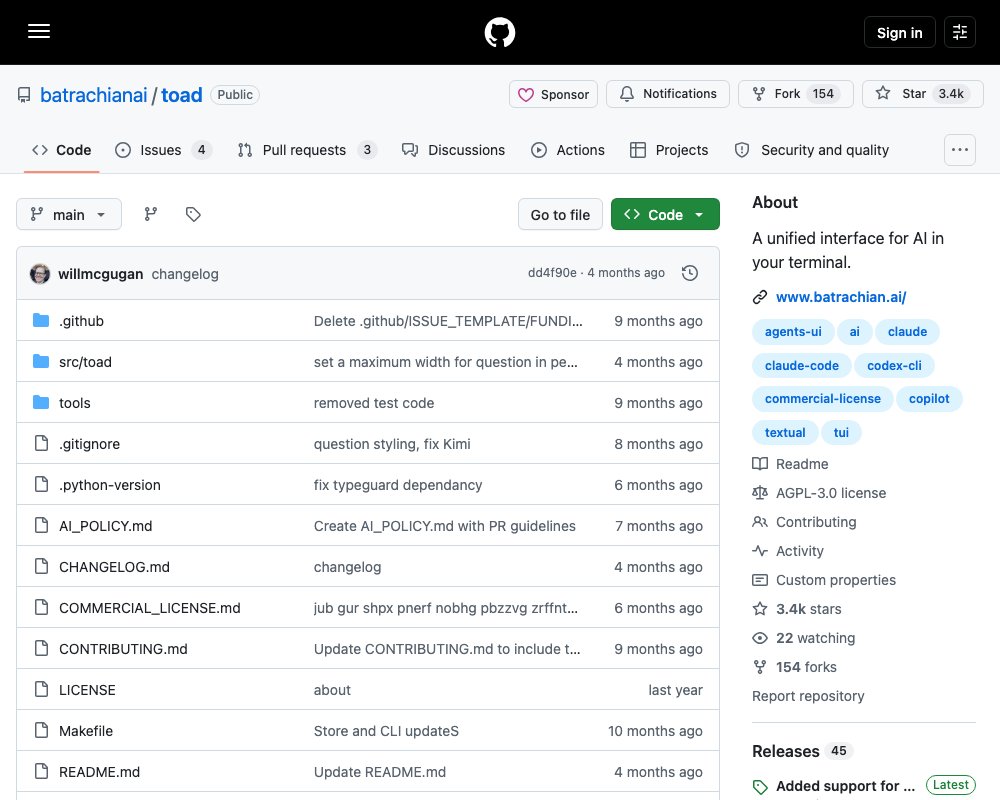This screenshot has width=1000, height=800.
Task: Select the ai topic tag
Action: click(855, 332)
